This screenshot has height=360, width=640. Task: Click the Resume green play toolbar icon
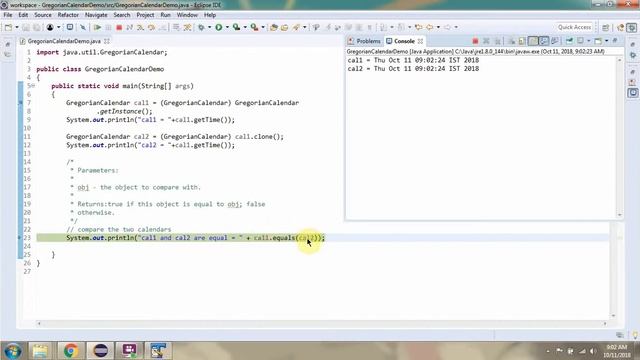pyautogui.click(x=97, y=27)
